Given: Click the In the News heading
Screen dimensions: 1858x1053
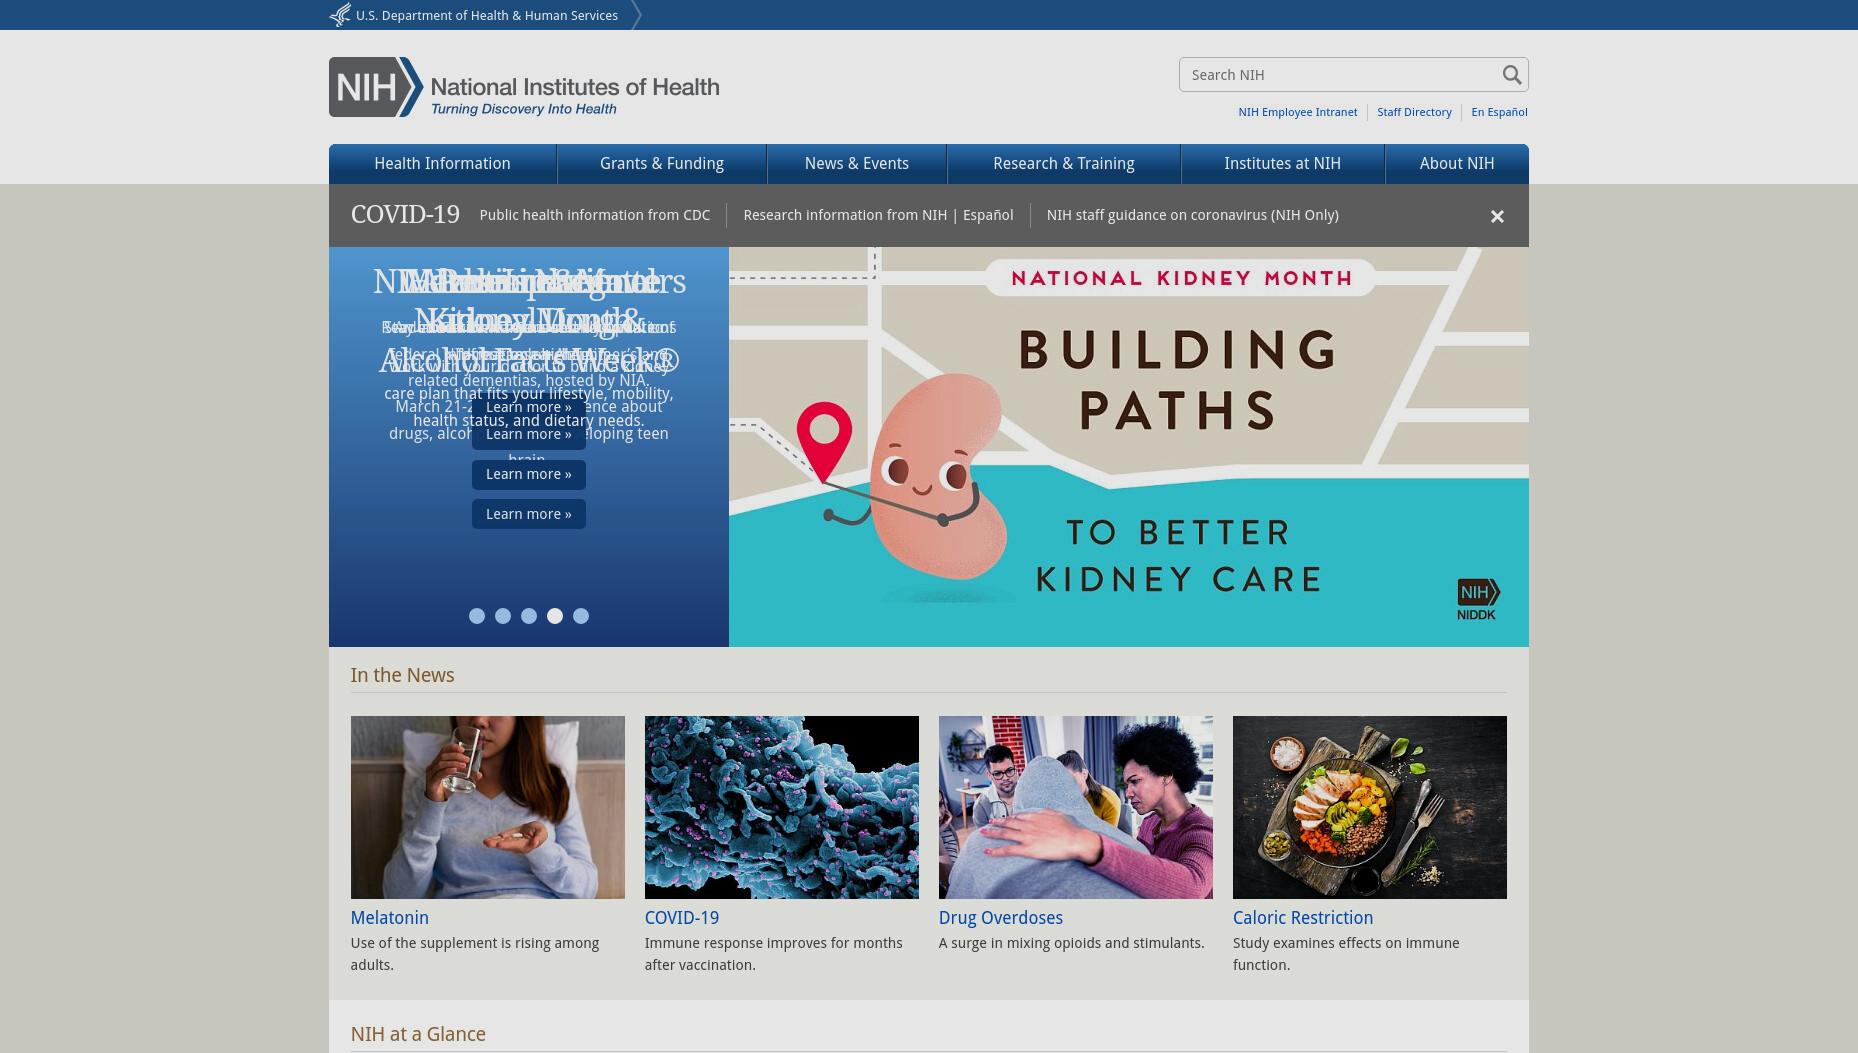Looking at the screenshot, I should pos(403,676).
